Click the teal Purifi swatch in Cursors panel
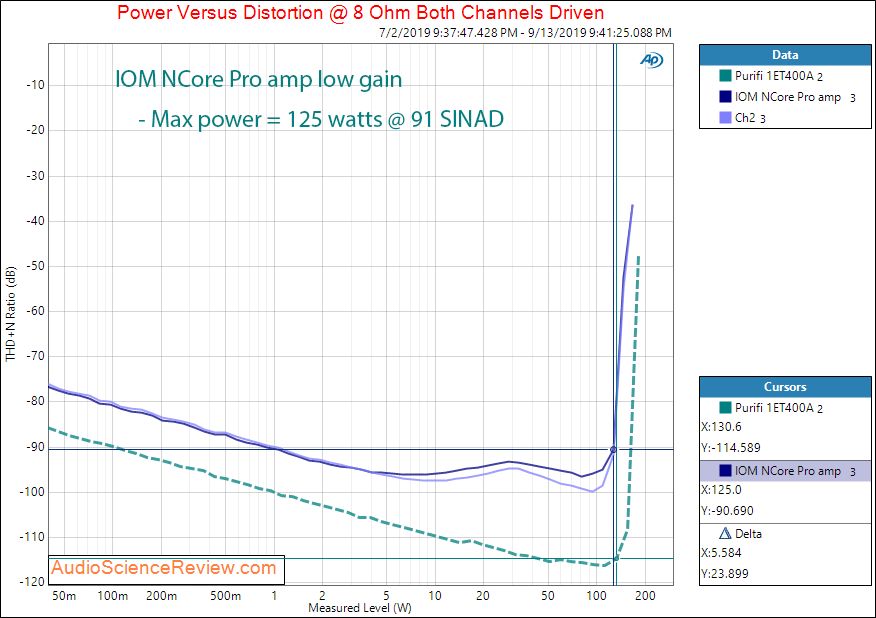Screen dimensions: 876x618 coord(725,407)
